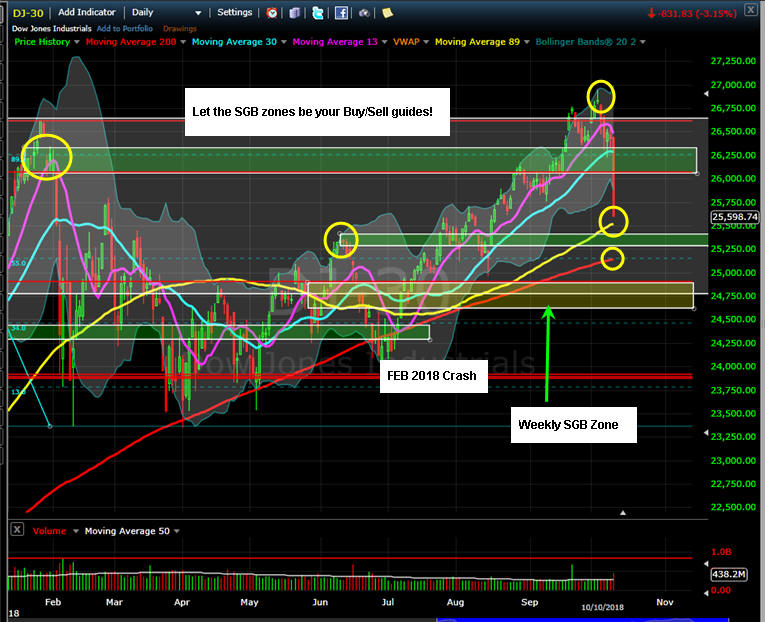The height and width of the screenshot is (622, 765).
Task: Expand Moving Average 200 indicator menu
Action: tap(183, 42)
